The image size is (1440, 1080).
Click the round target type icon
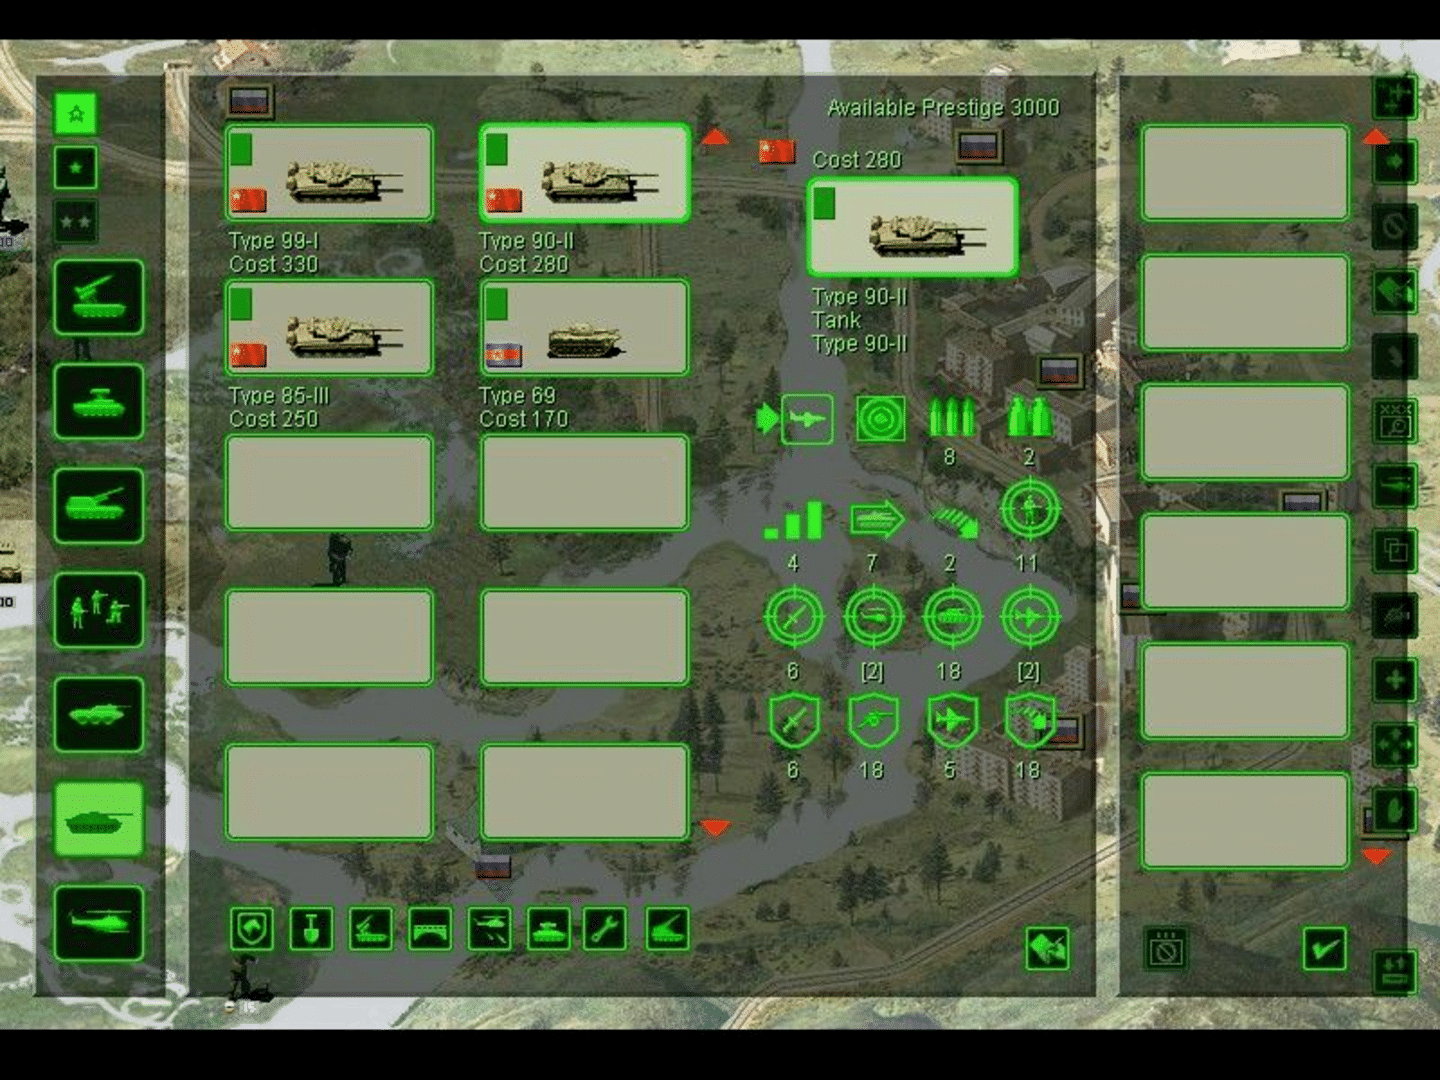[881, 419]
